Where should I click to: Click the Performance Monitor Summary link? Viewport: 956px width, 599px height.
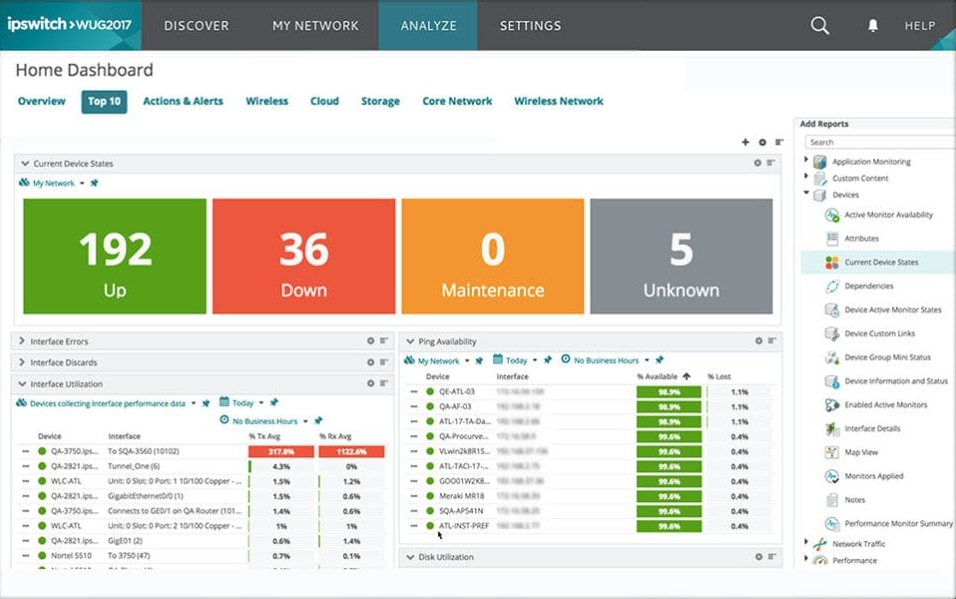coord(898,524)
